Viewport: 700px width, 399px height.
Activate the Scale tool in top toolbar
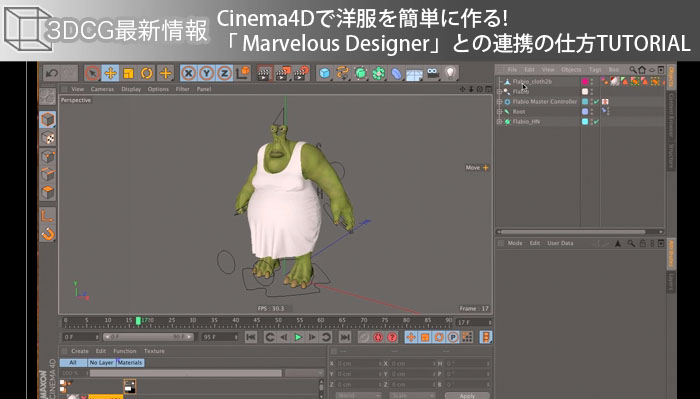click(x=129, y=73)
